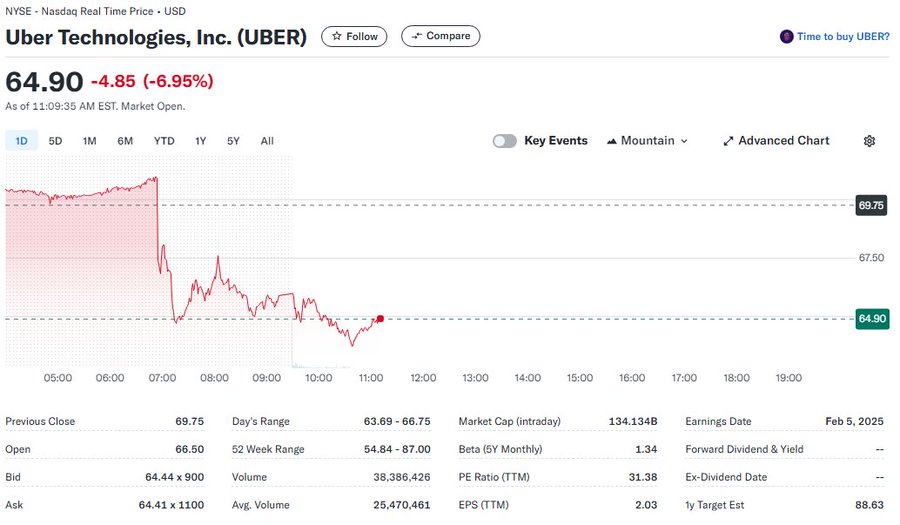The height and width of the screenshot is (525, 900).
Task: Click the 52 Week Range value 54.84 - 87.00
Action: pos(397,449)
